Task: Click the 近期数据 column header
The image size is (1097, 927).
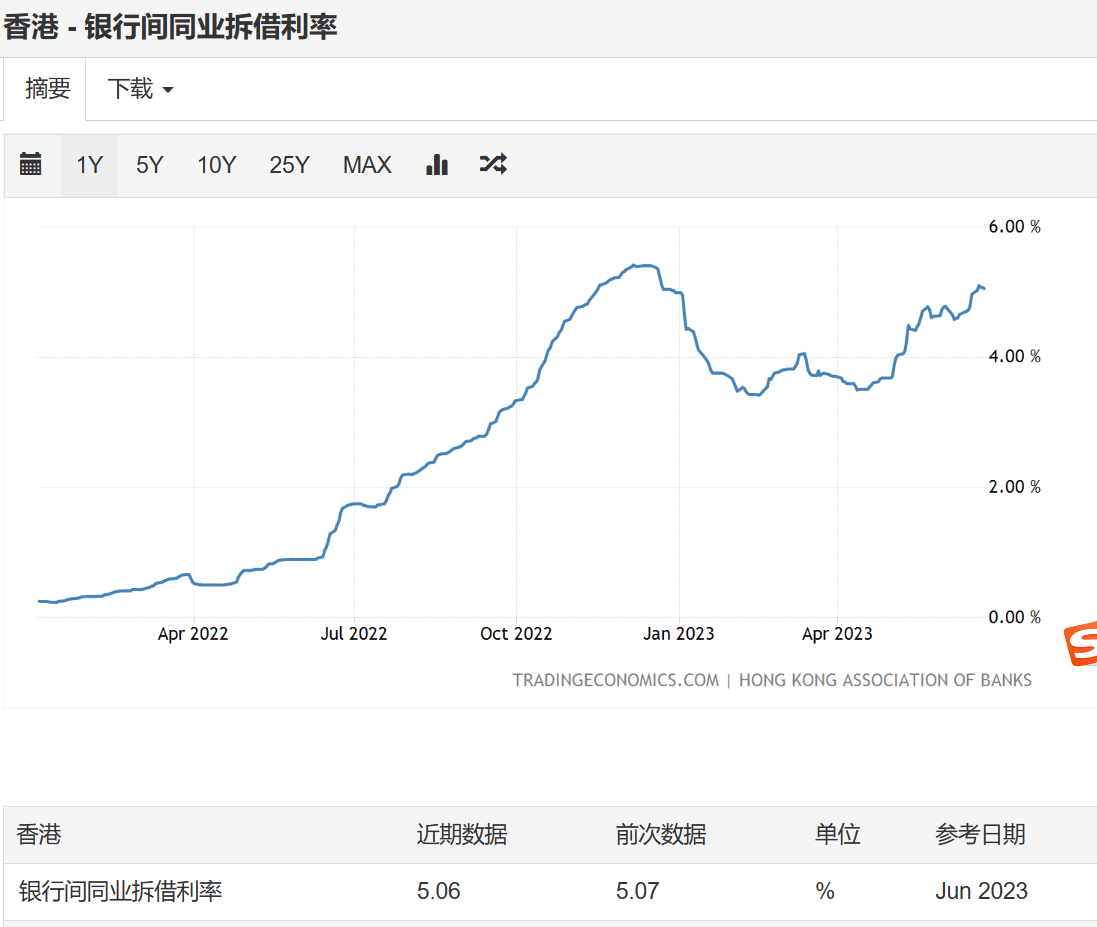Action: (461, 834)
